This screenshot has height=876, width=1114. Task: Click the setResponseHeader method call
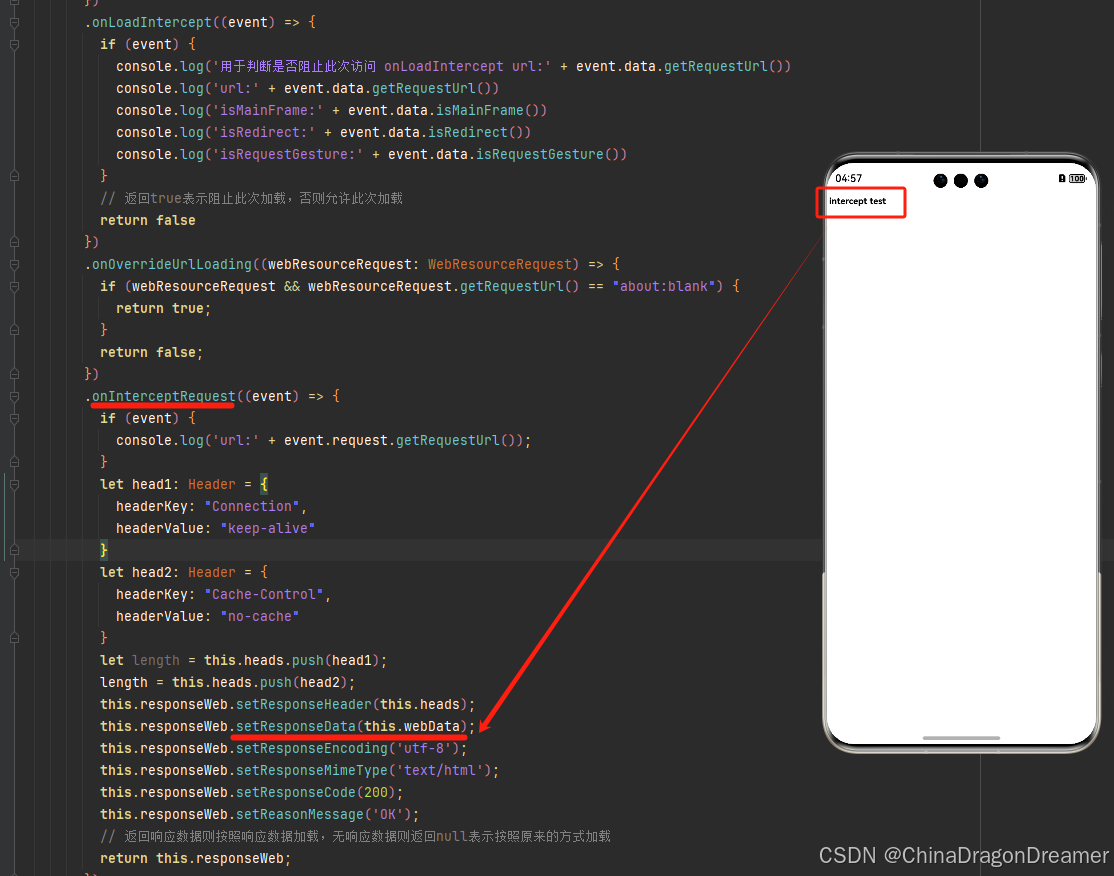coord(303,705)
